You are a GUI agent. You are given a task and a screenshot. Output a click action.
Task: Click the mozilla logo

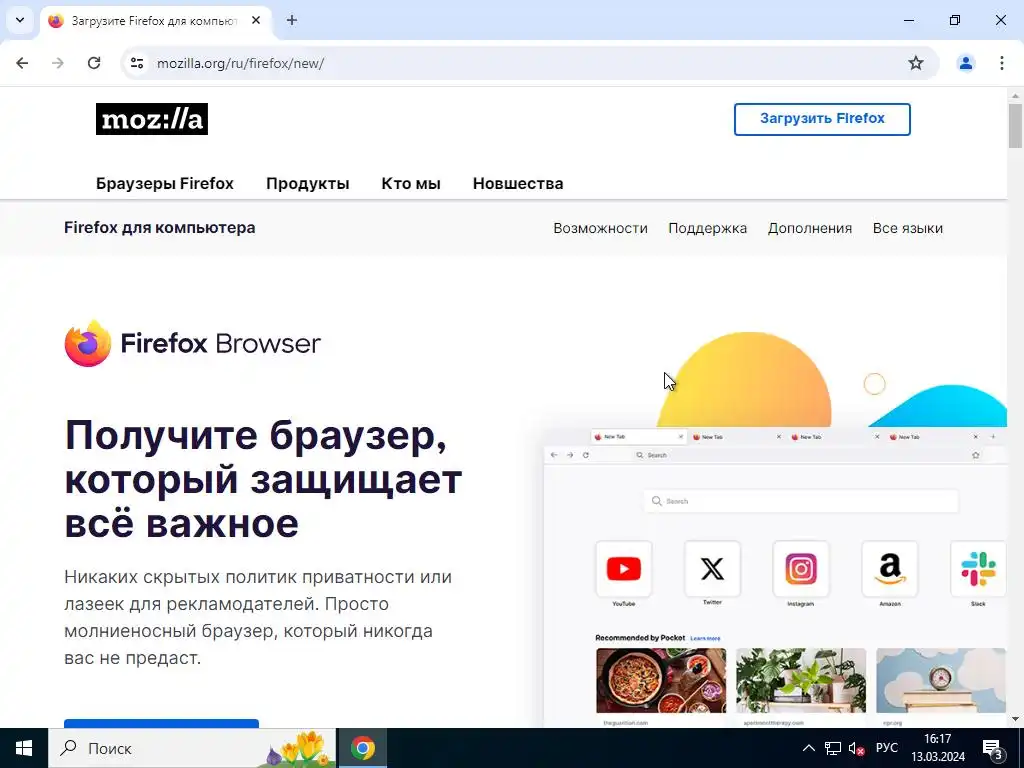pyautogui.click(x=152, y=119)
